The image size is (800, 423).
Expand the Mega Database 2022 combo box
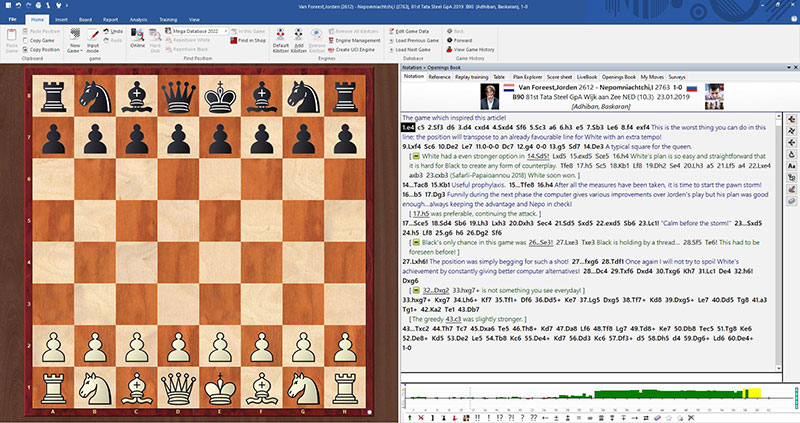click(225, 31)
